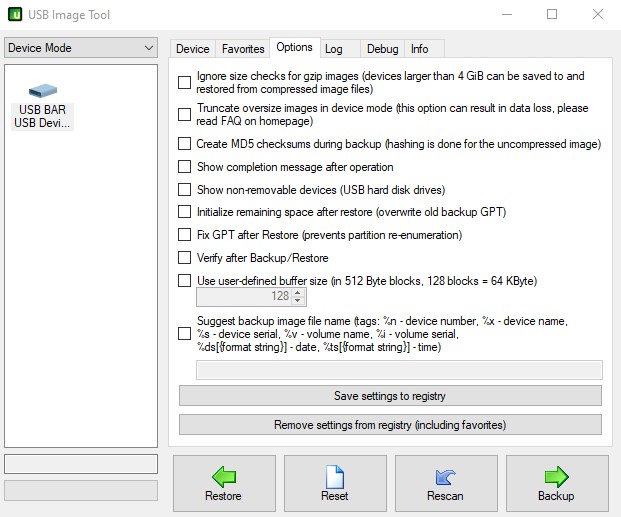The image size is (621, 517).
Task: Click the green Restore arrow icon
Action: pyautogui.click(x=223, y=476)
